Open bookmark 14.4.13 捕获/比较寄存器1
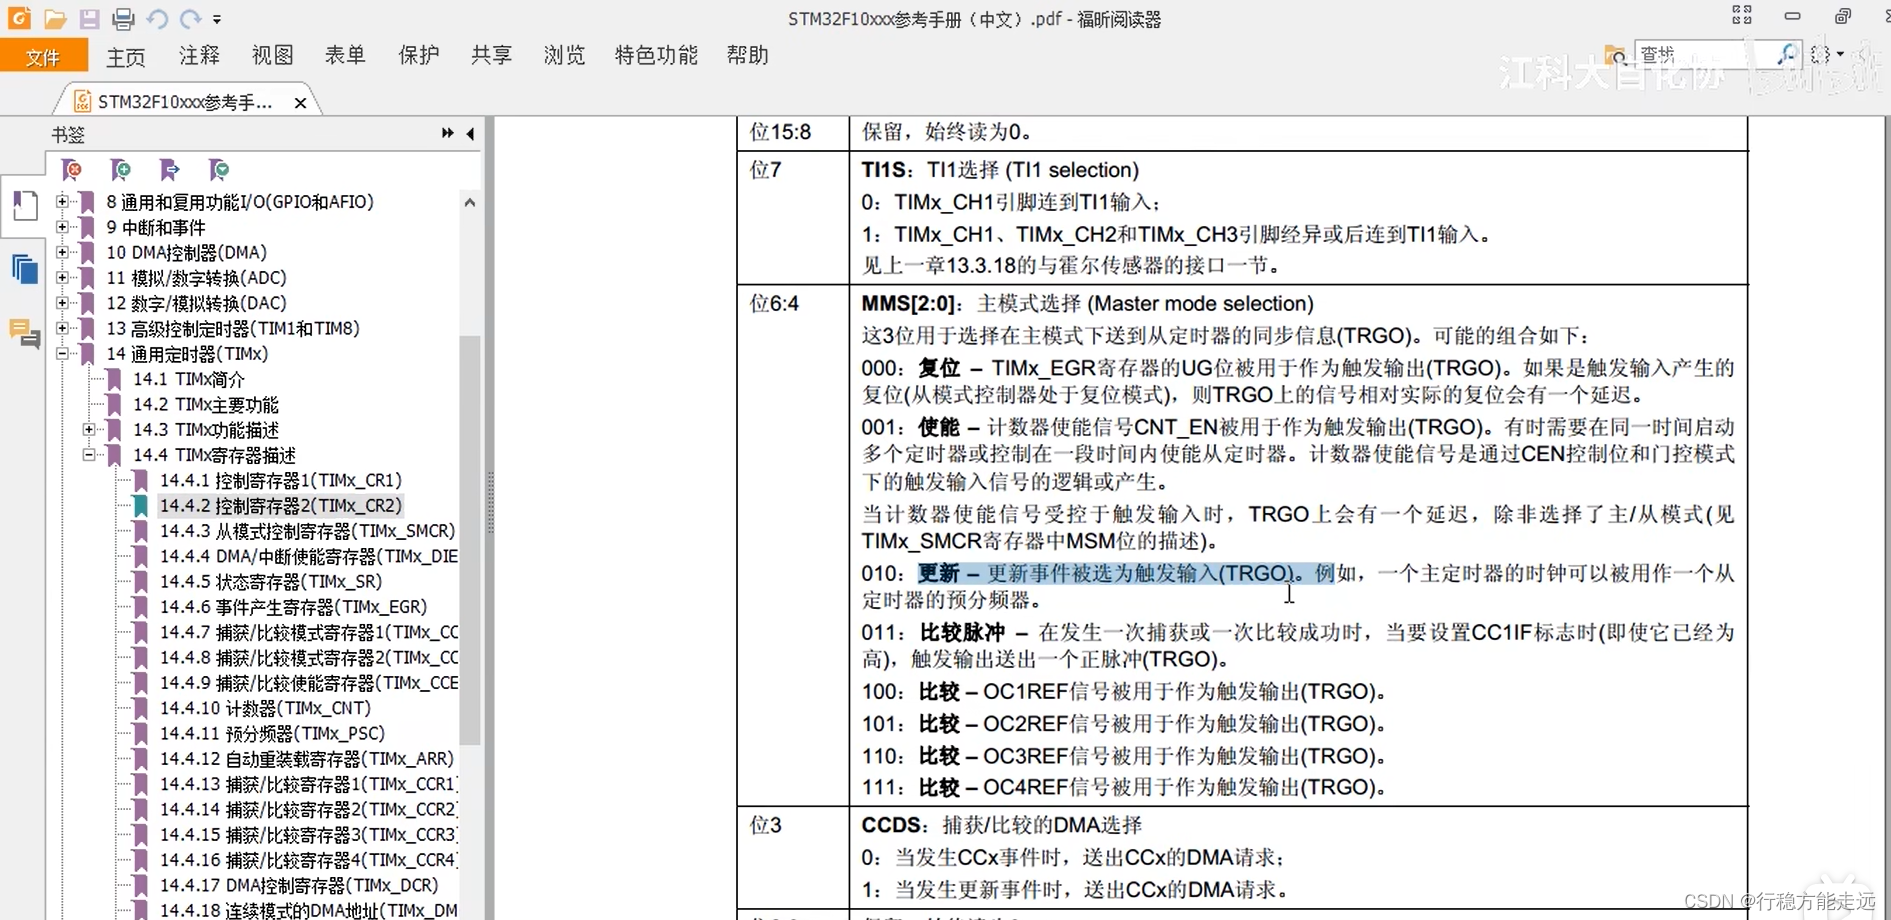Viewport: 1891px width, 920px height. 309,784
